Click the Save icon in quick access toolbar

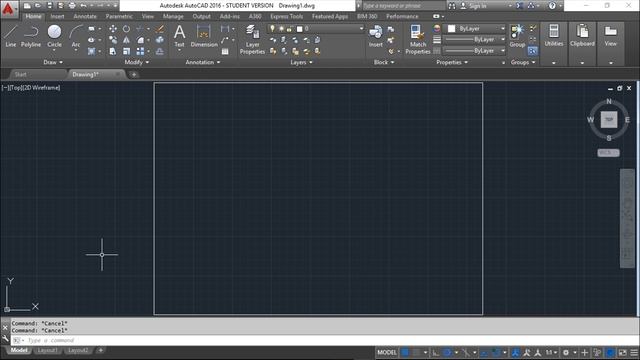tap(49, 6)
